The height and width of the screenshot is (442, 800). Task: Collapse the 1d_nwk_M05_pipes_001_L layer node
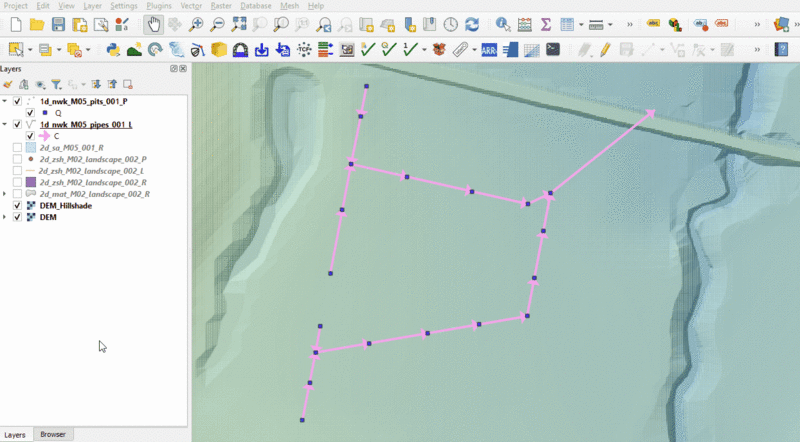[x=6, y=124]
